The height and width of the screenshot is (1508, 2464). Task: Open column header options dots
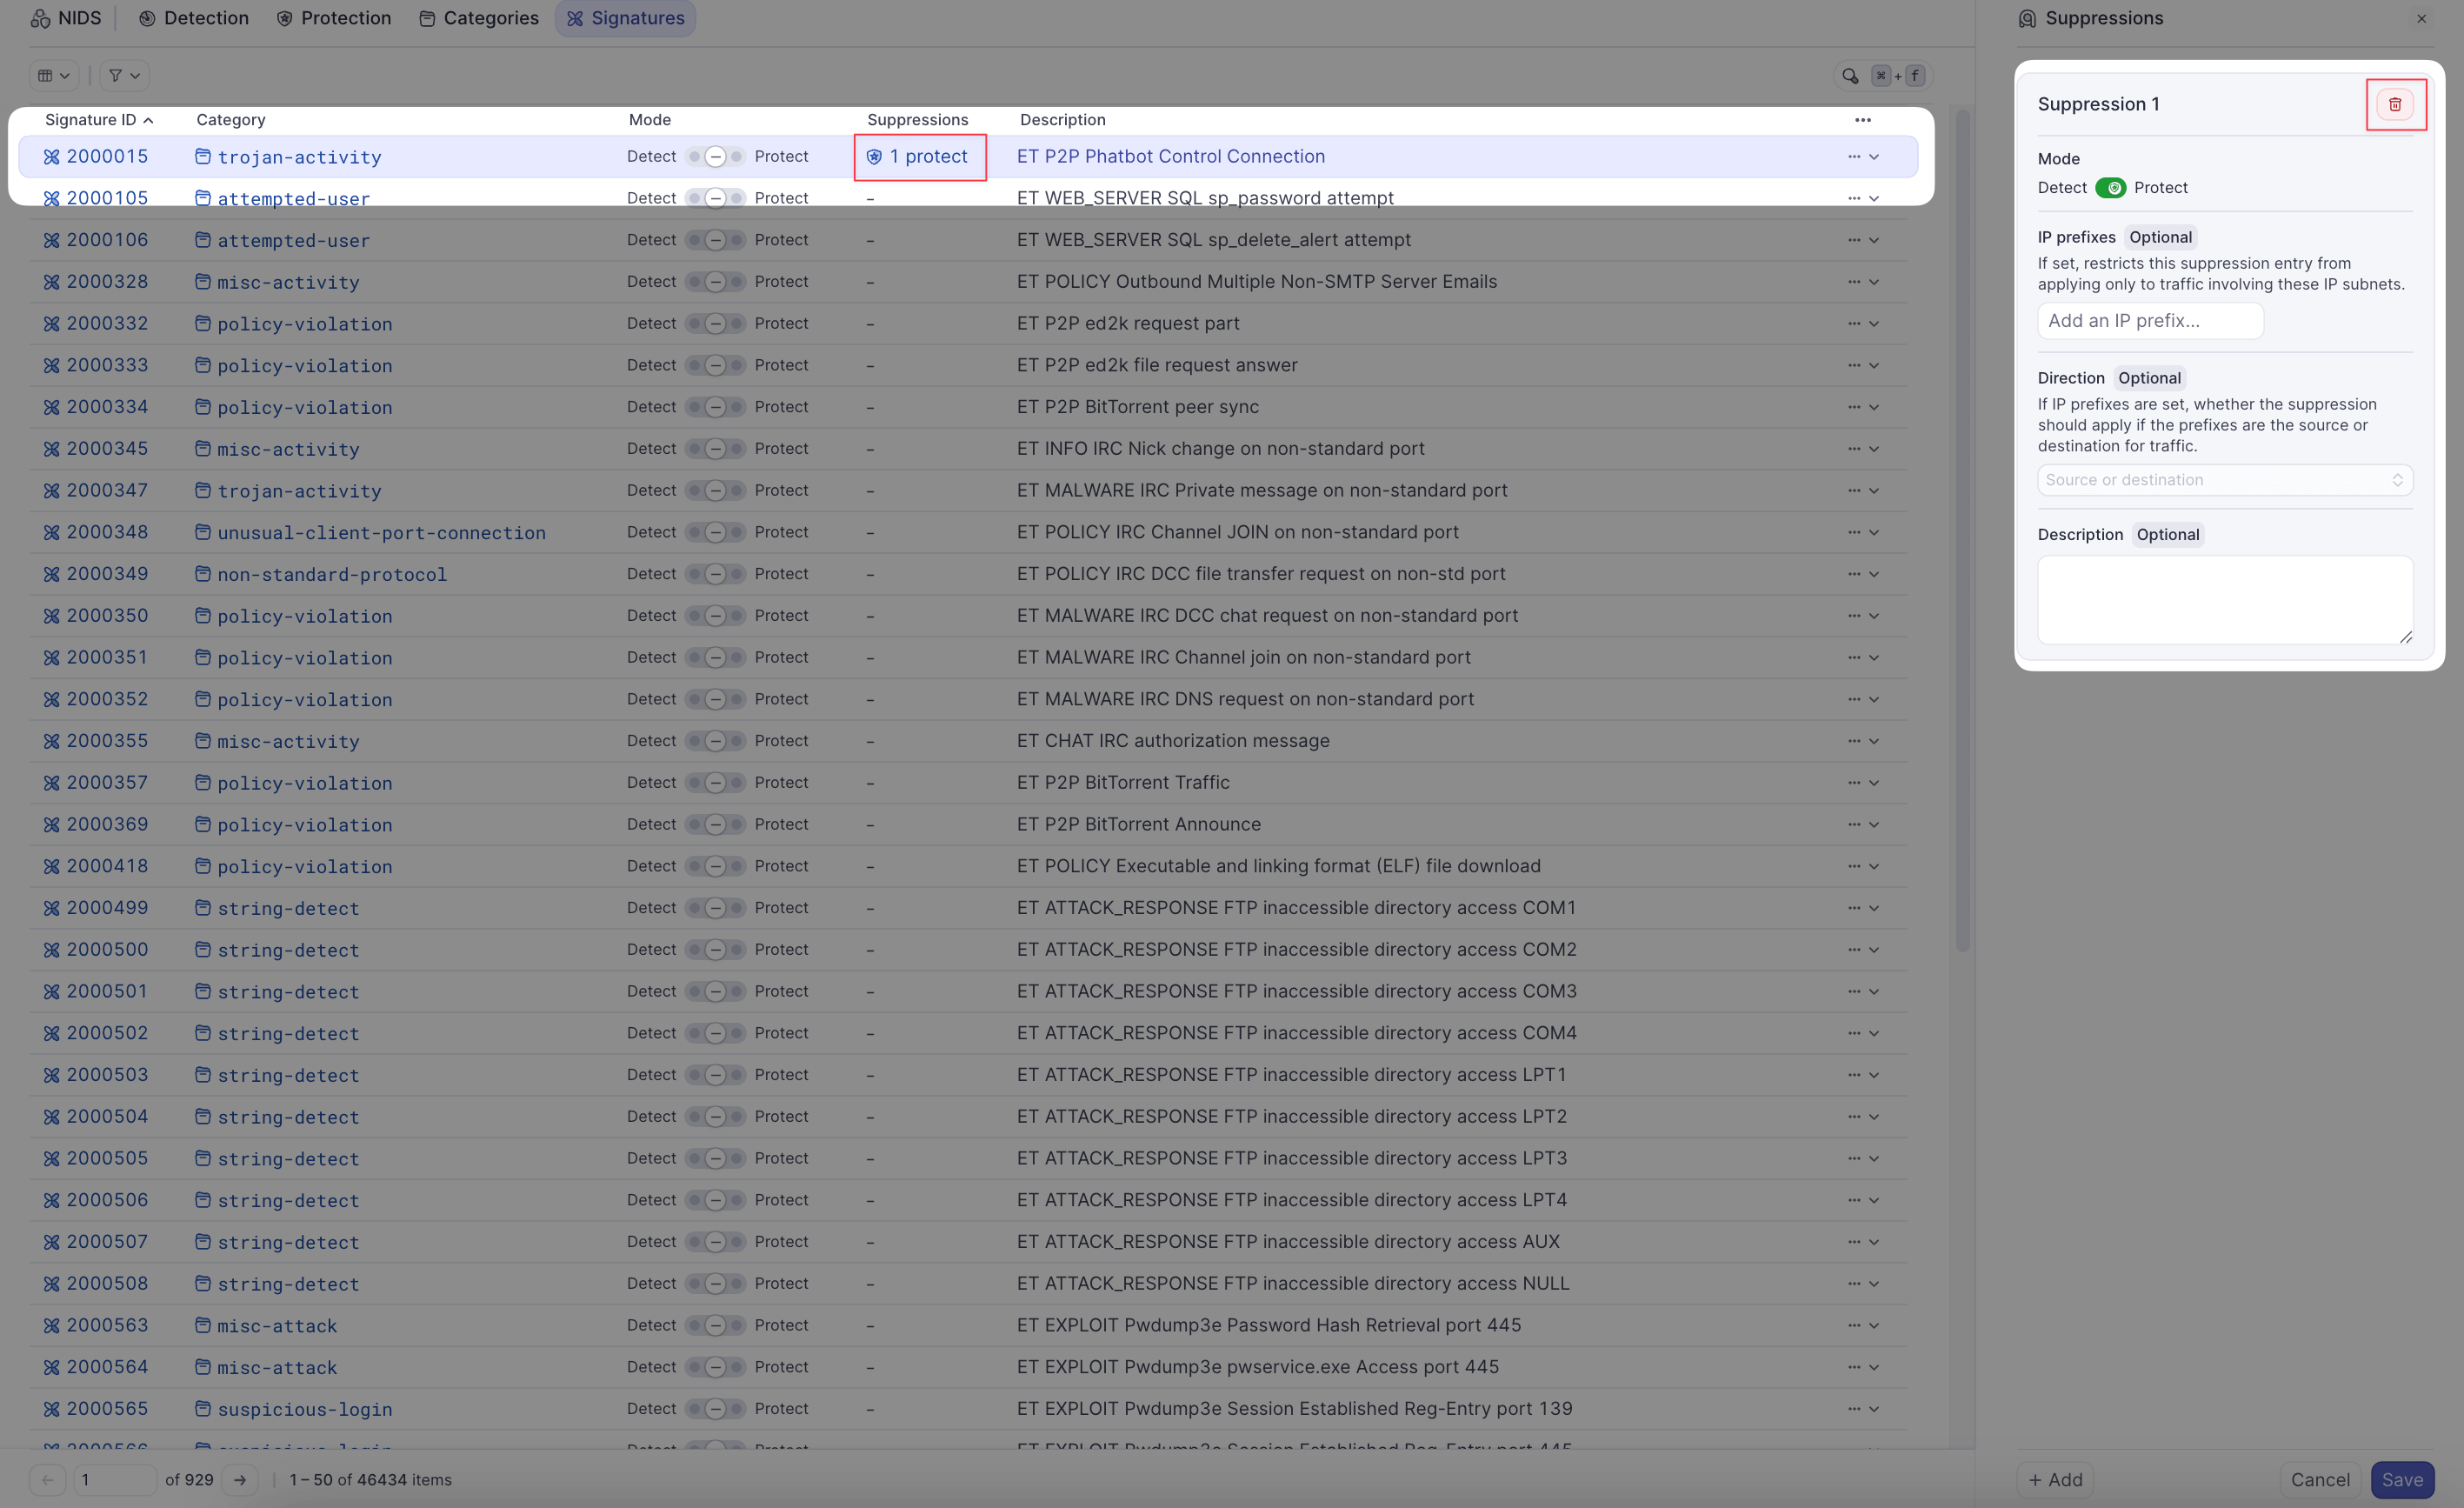[1862, 120]
